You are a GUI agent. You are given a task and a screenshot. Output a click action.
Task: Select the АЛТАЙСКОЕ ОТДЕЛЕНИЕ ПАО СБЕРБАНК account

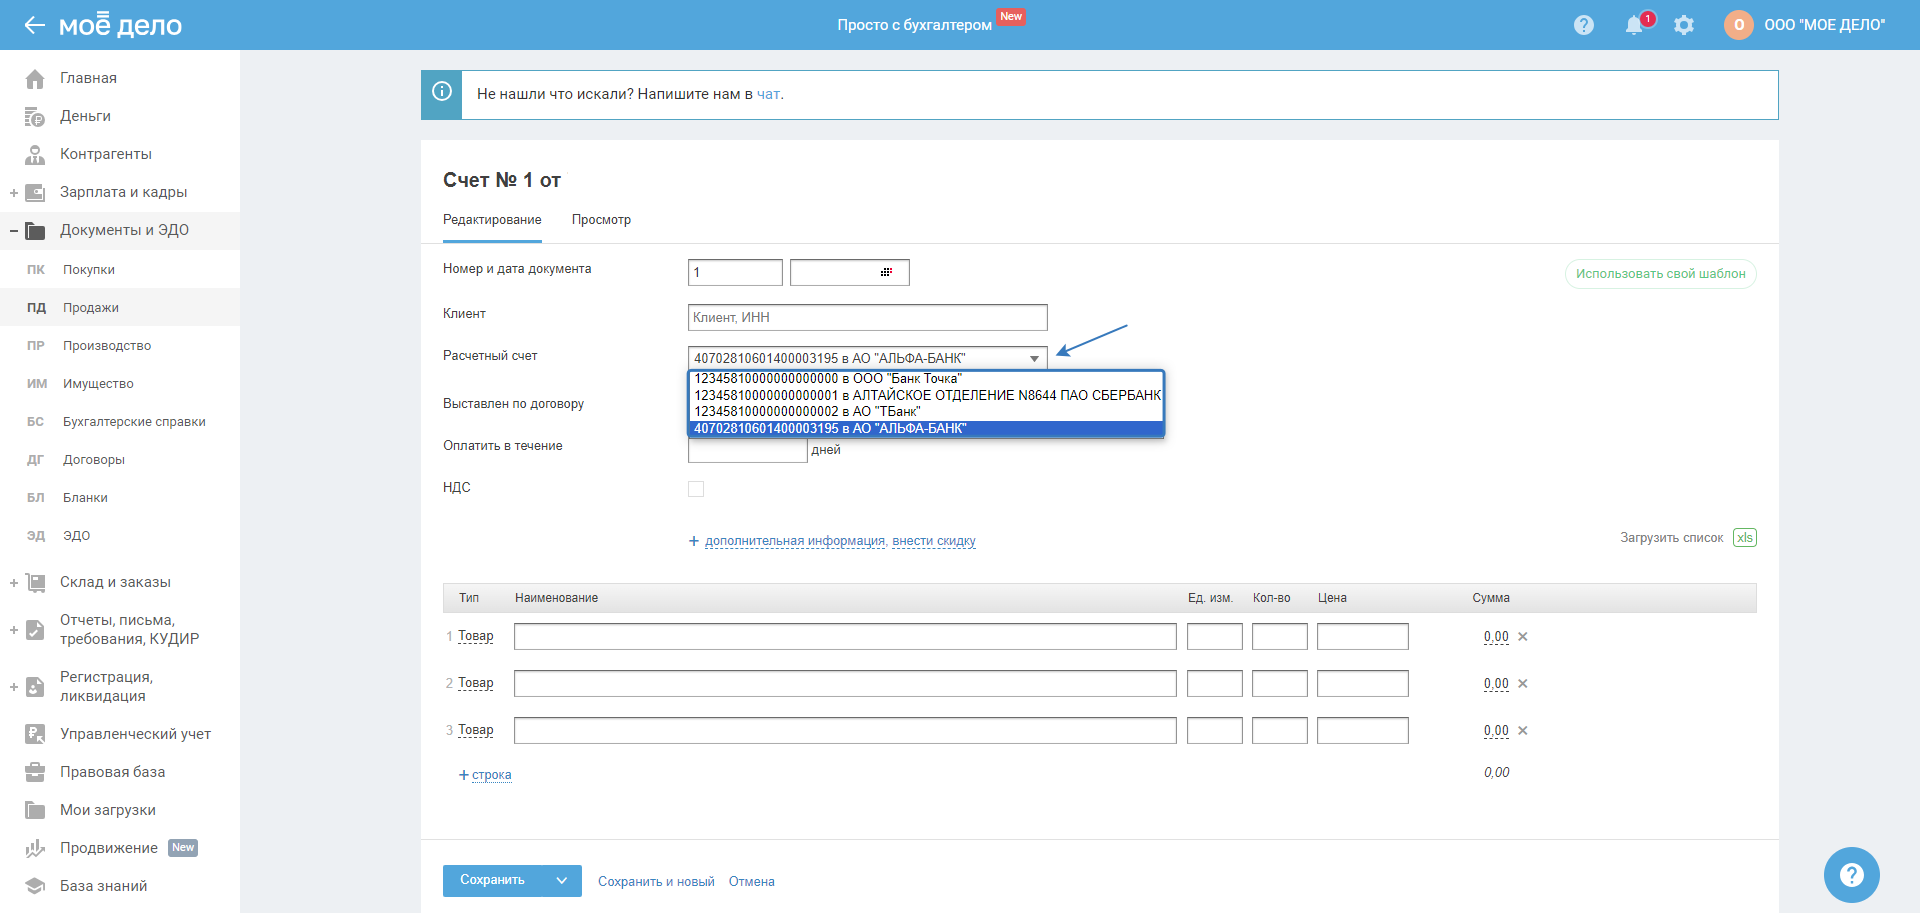click(926, 395)
